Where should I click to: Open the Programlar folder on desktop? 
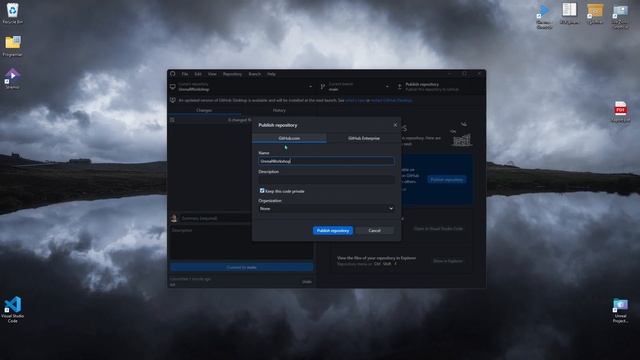13,46
